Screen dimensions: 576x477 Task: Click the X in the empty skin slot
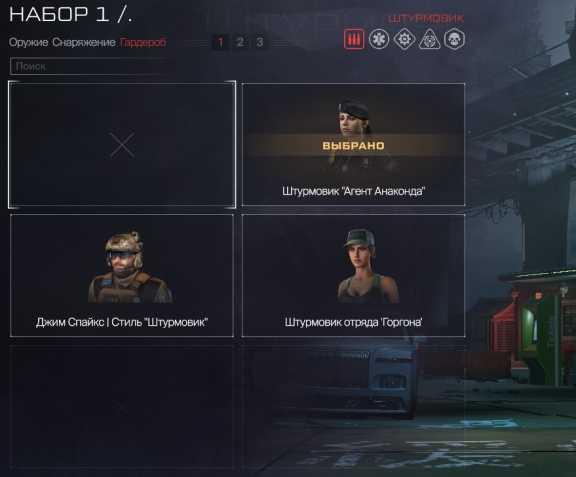(122, 145)
